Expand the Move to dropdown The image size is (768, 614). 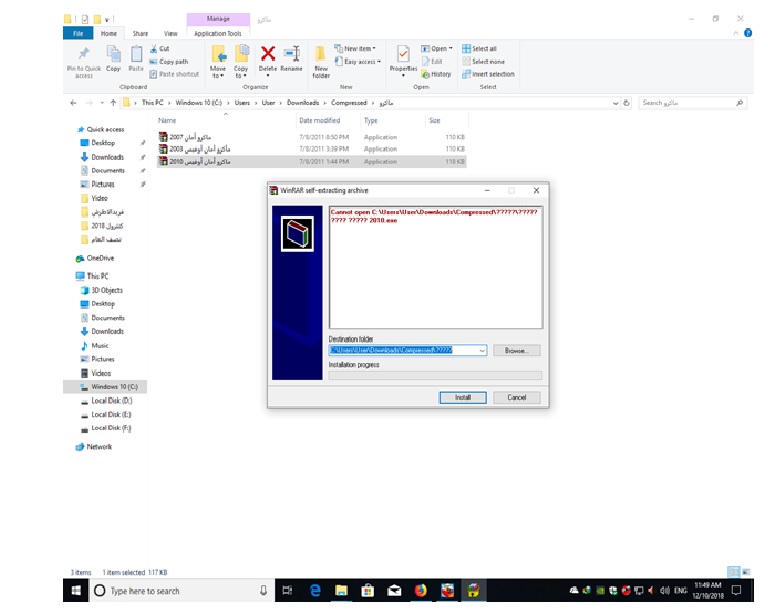point(217,74)
